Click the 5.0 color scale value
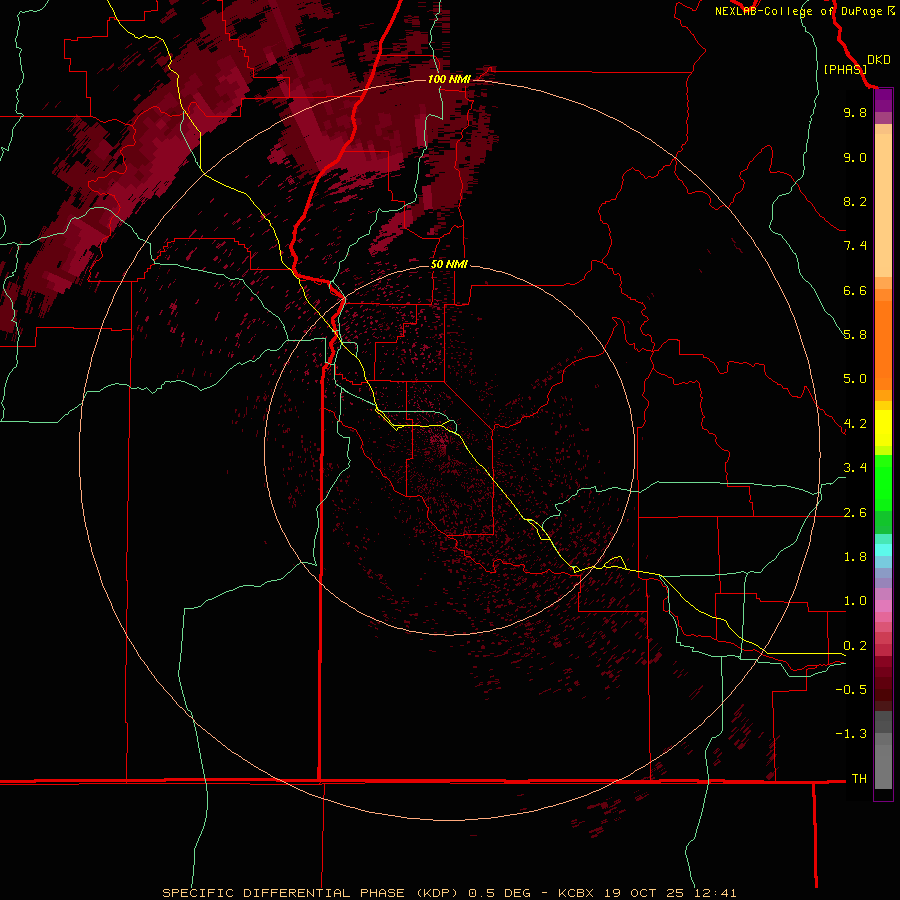900x900 pixels. pyautogui.click(x=855, y=379)
